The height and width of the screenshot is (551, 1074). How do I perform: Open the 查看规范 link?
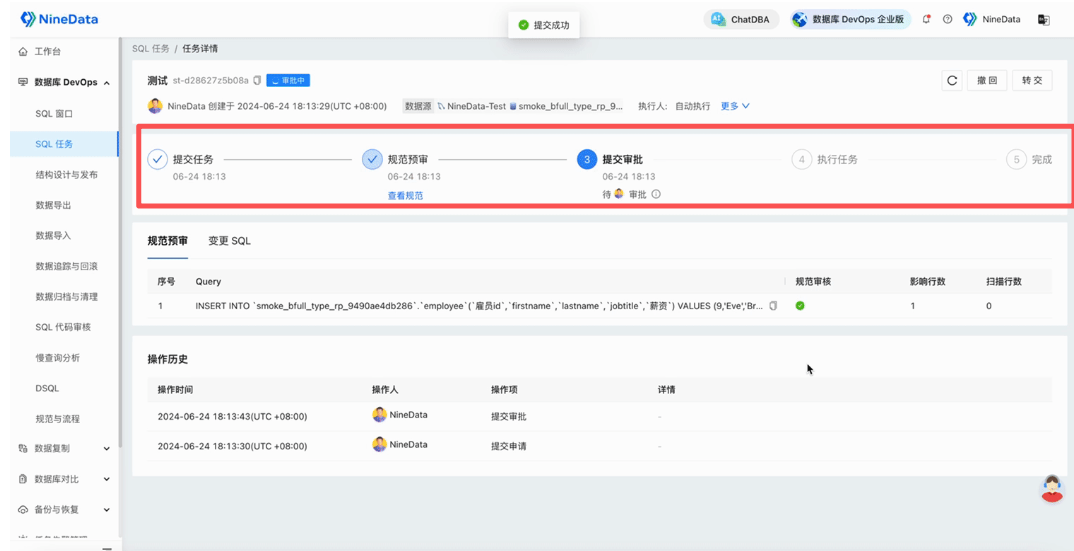(405, 195)
